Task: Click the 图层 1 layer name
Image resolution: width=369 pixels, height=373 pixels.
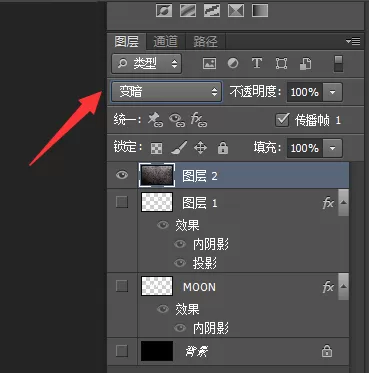Action: click(200, 203)
